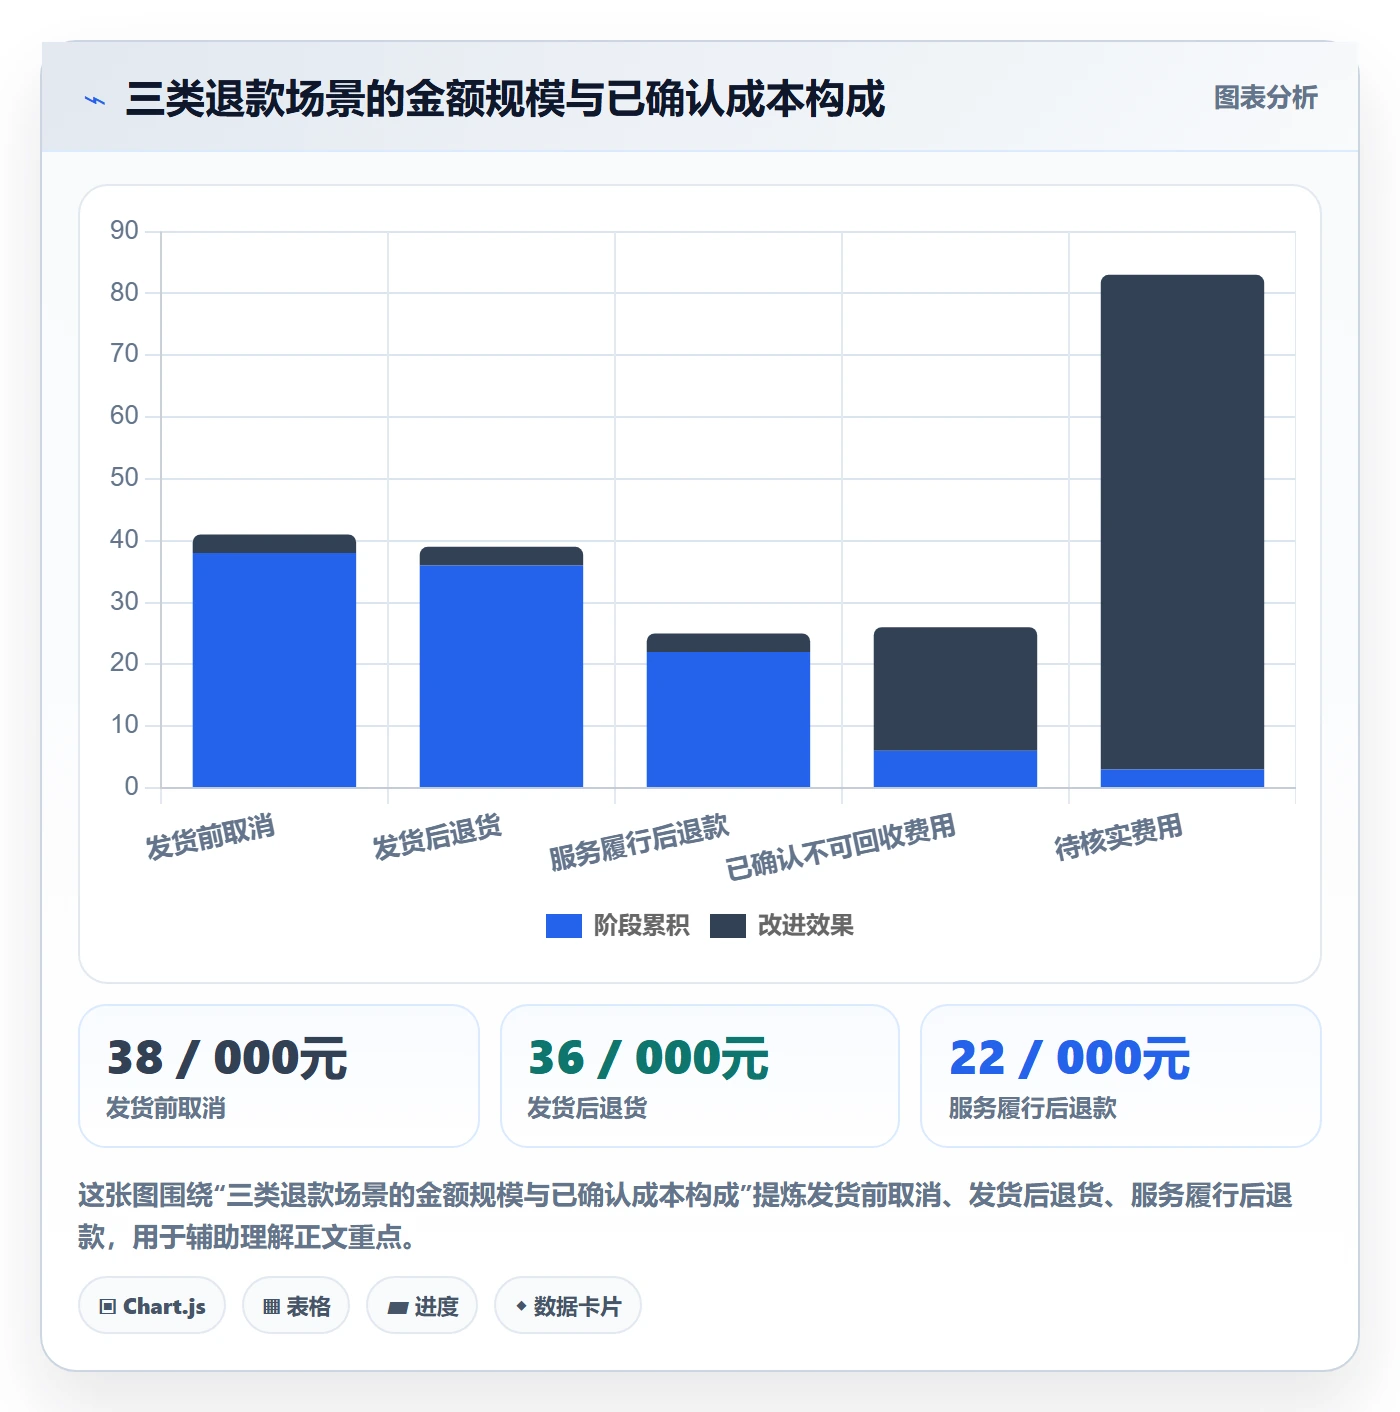This screenshot has width=1400, height=1412.
Task: Click the description paragraph starting 这张图围绕
Action: click(x=686, y=1216)
